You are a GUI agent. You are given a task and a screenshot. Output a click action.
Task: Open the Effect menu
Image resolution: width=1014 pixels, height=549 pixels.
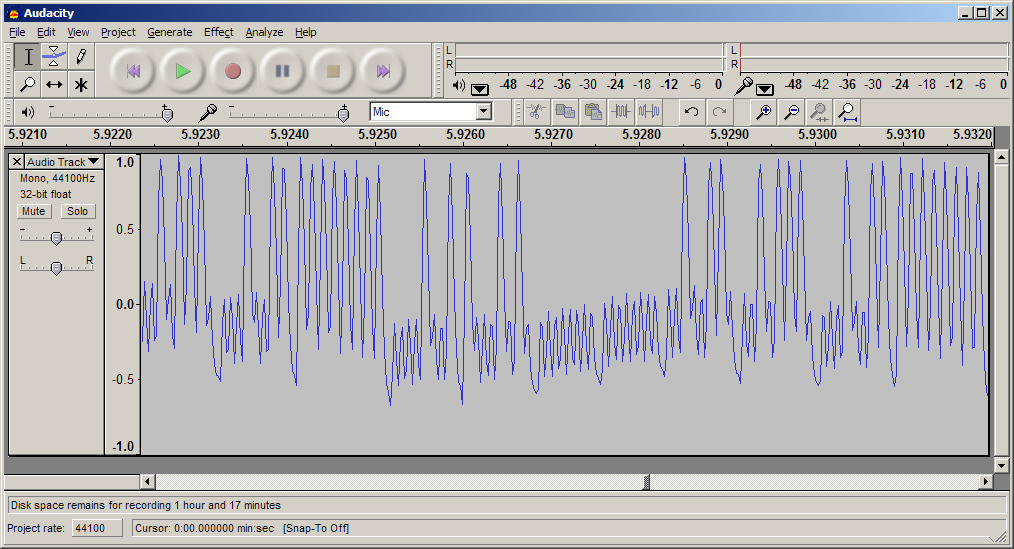[219, 32]
